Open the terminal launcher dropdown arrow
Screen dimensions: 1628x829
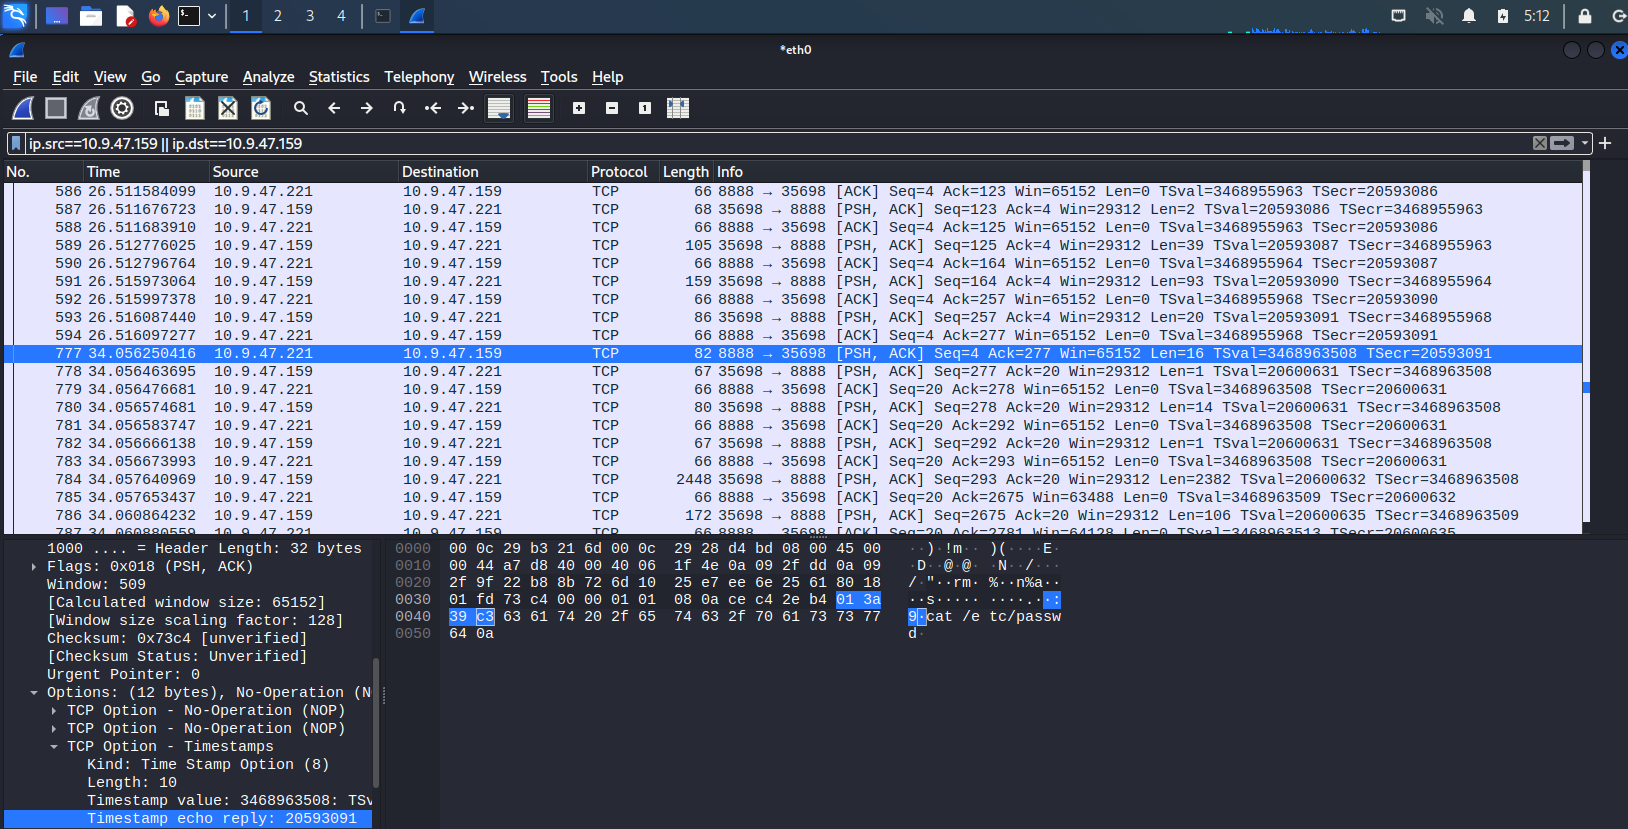[212, 16]
